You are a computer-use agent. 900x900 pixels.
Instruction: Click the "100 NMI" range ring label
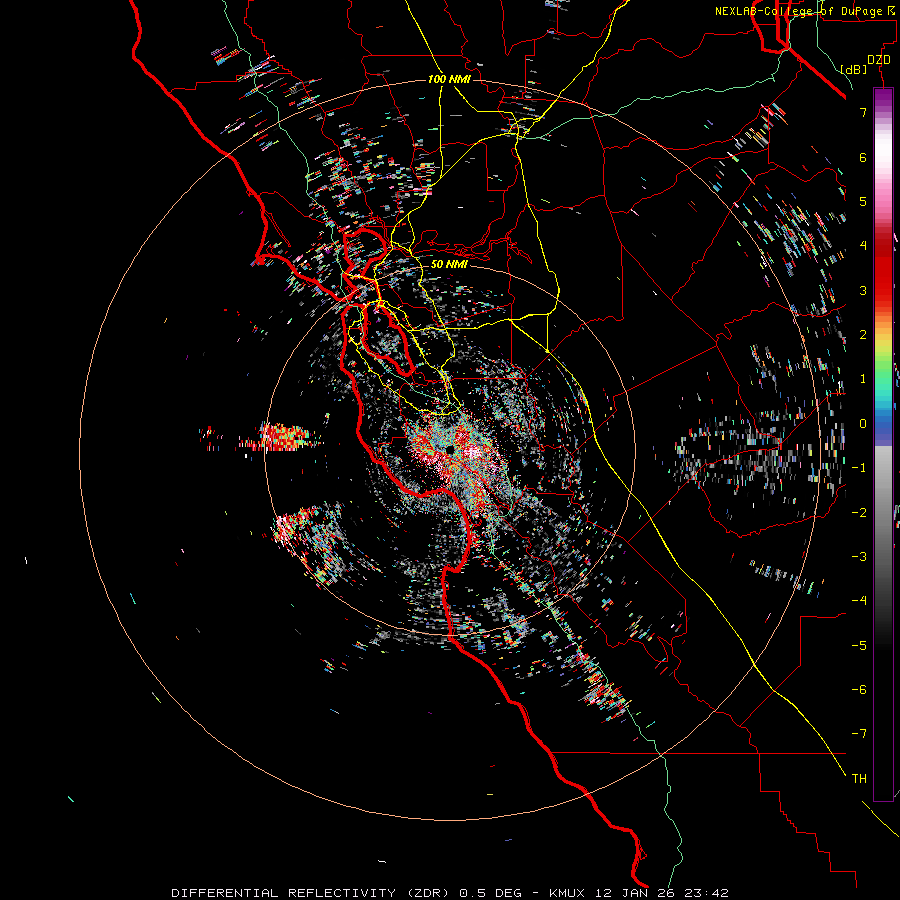click(x=449, y=79)
